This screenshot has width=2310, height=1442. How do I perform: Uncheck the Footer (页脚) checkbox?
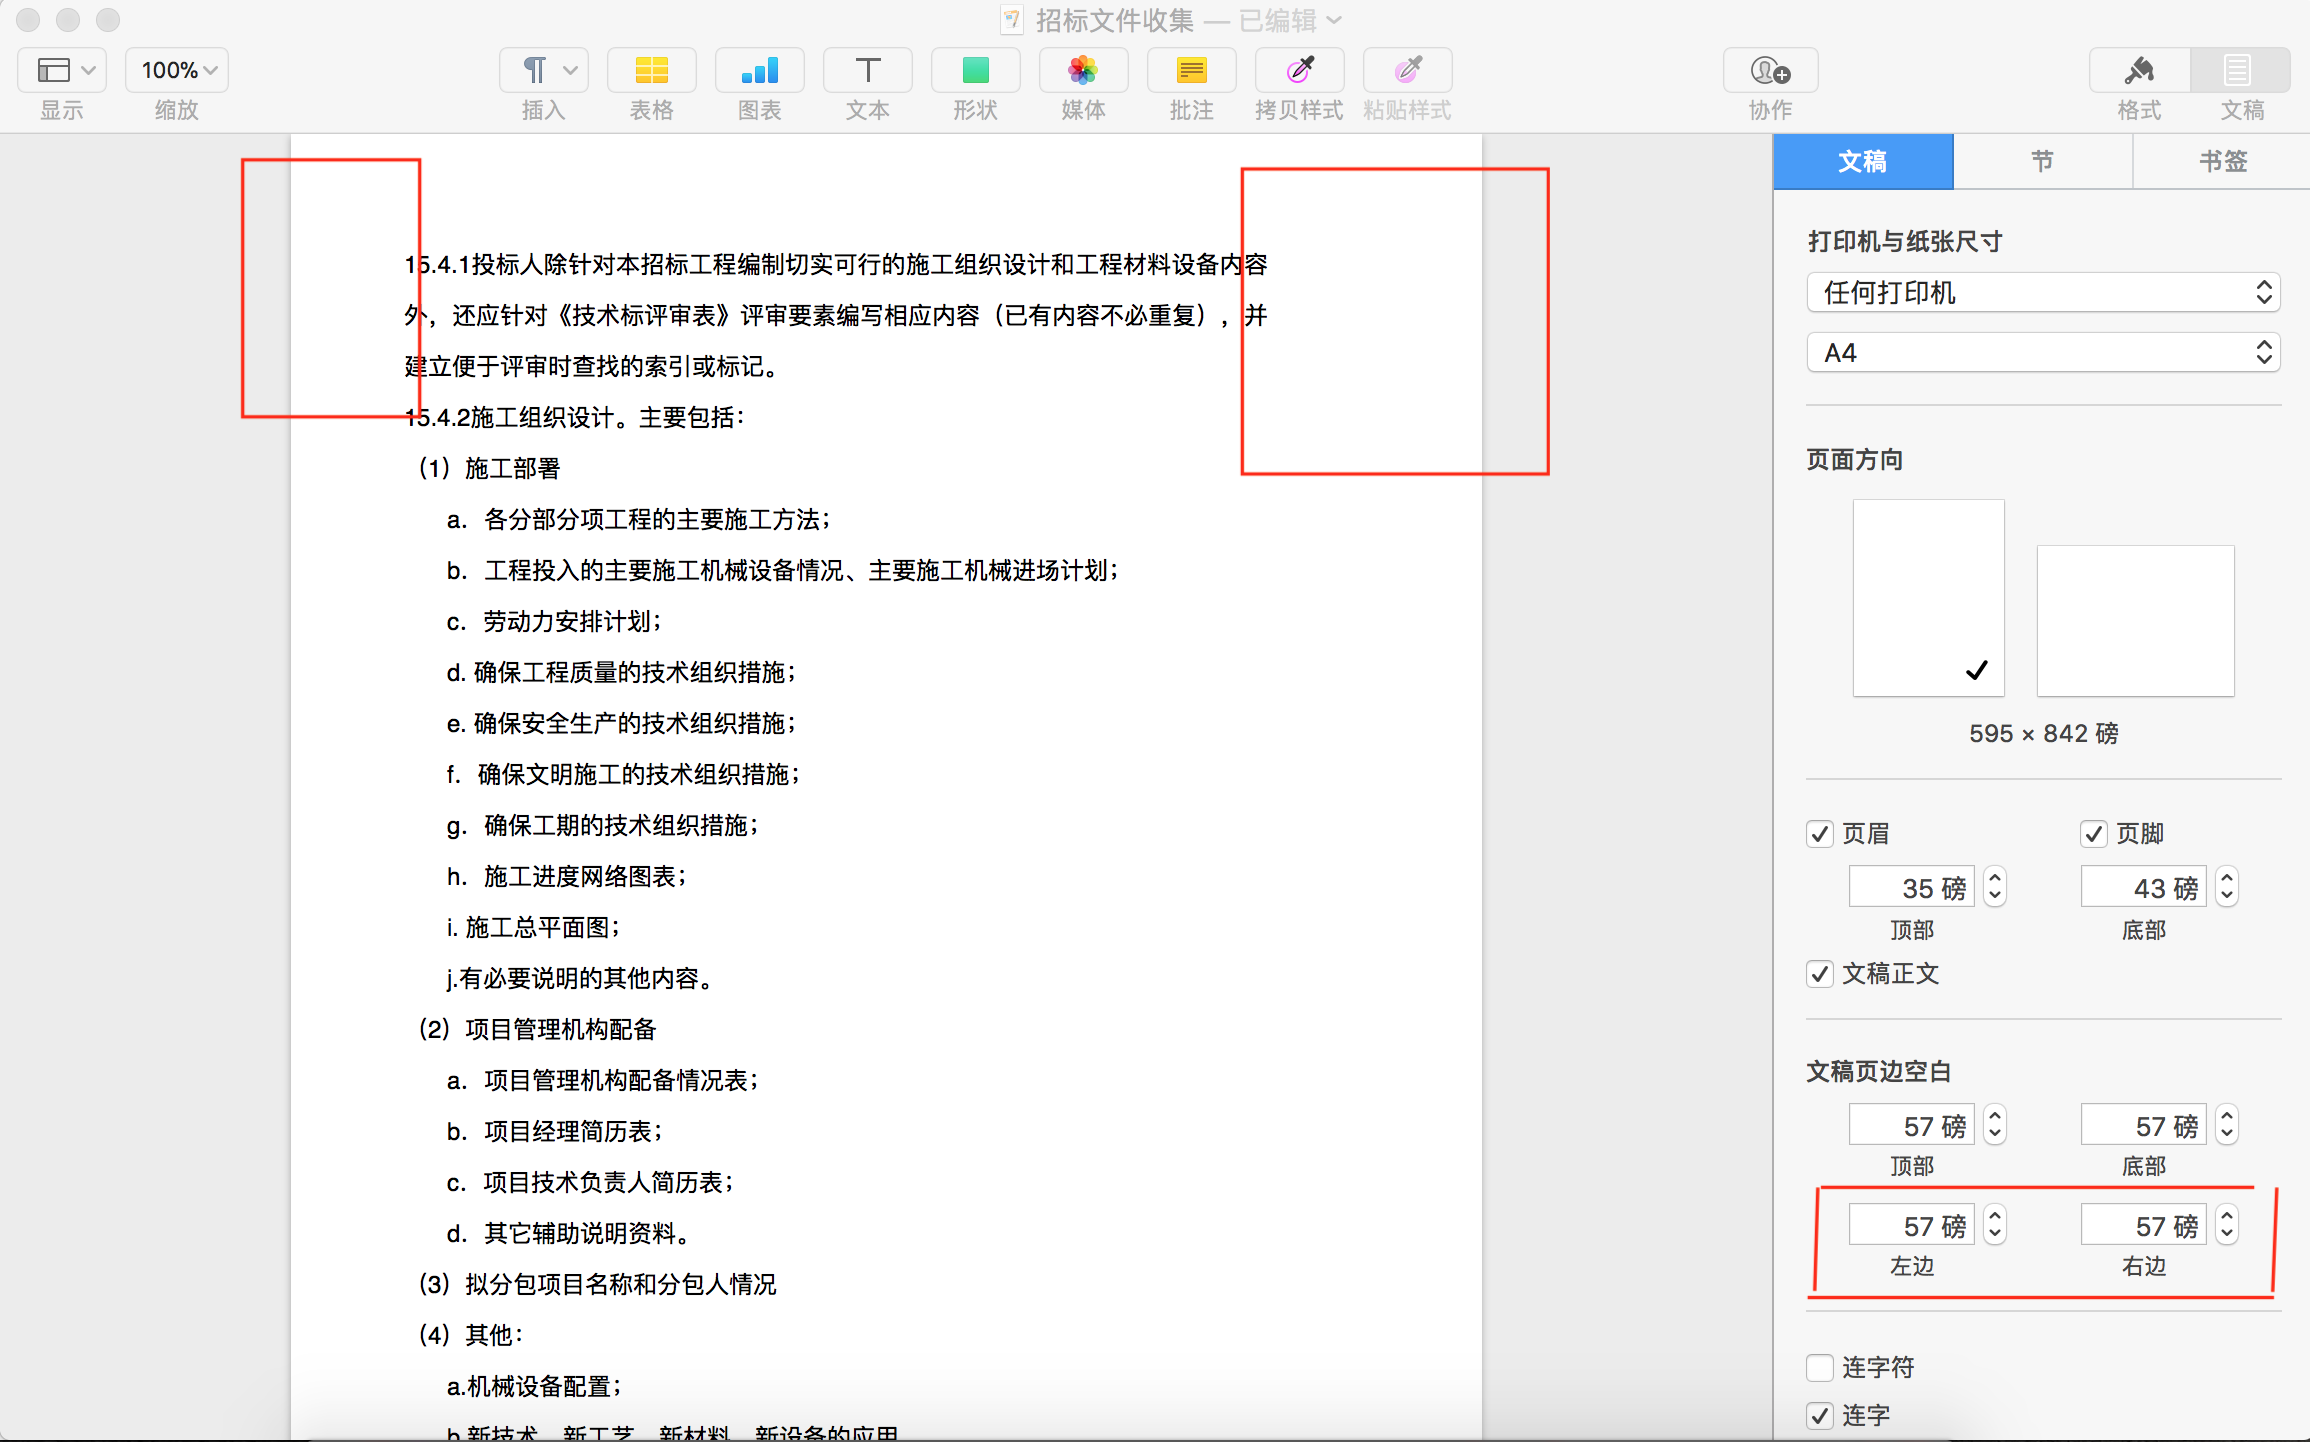[2094, 834]
